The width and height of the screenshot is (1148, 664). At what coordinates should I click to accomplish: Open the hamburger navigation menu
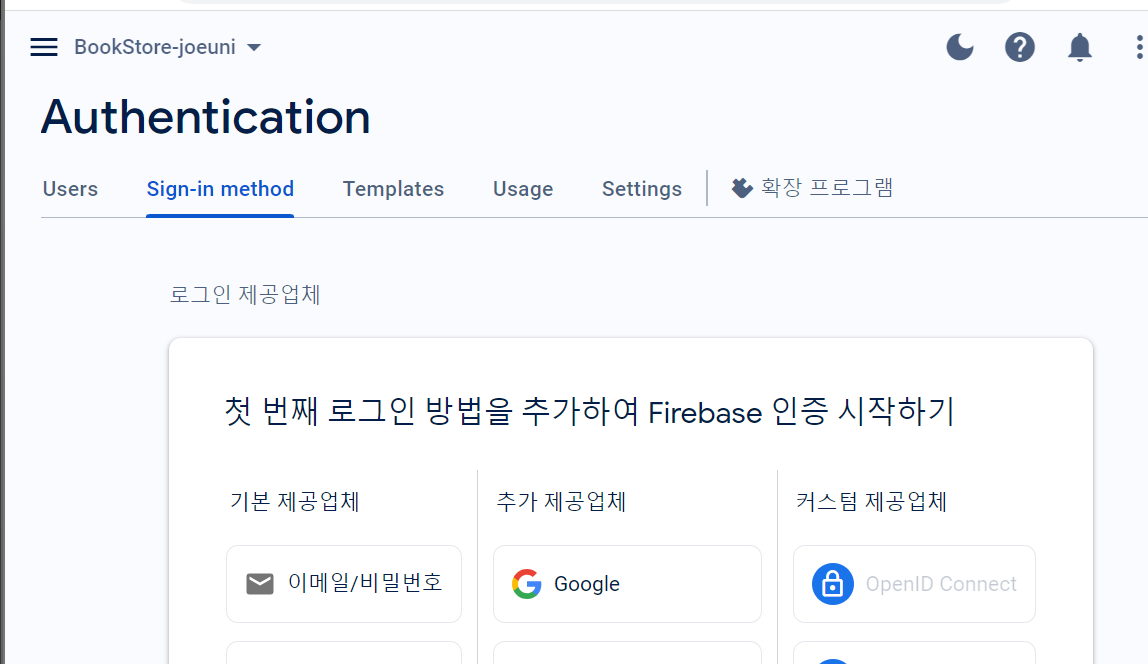(44, 48)
